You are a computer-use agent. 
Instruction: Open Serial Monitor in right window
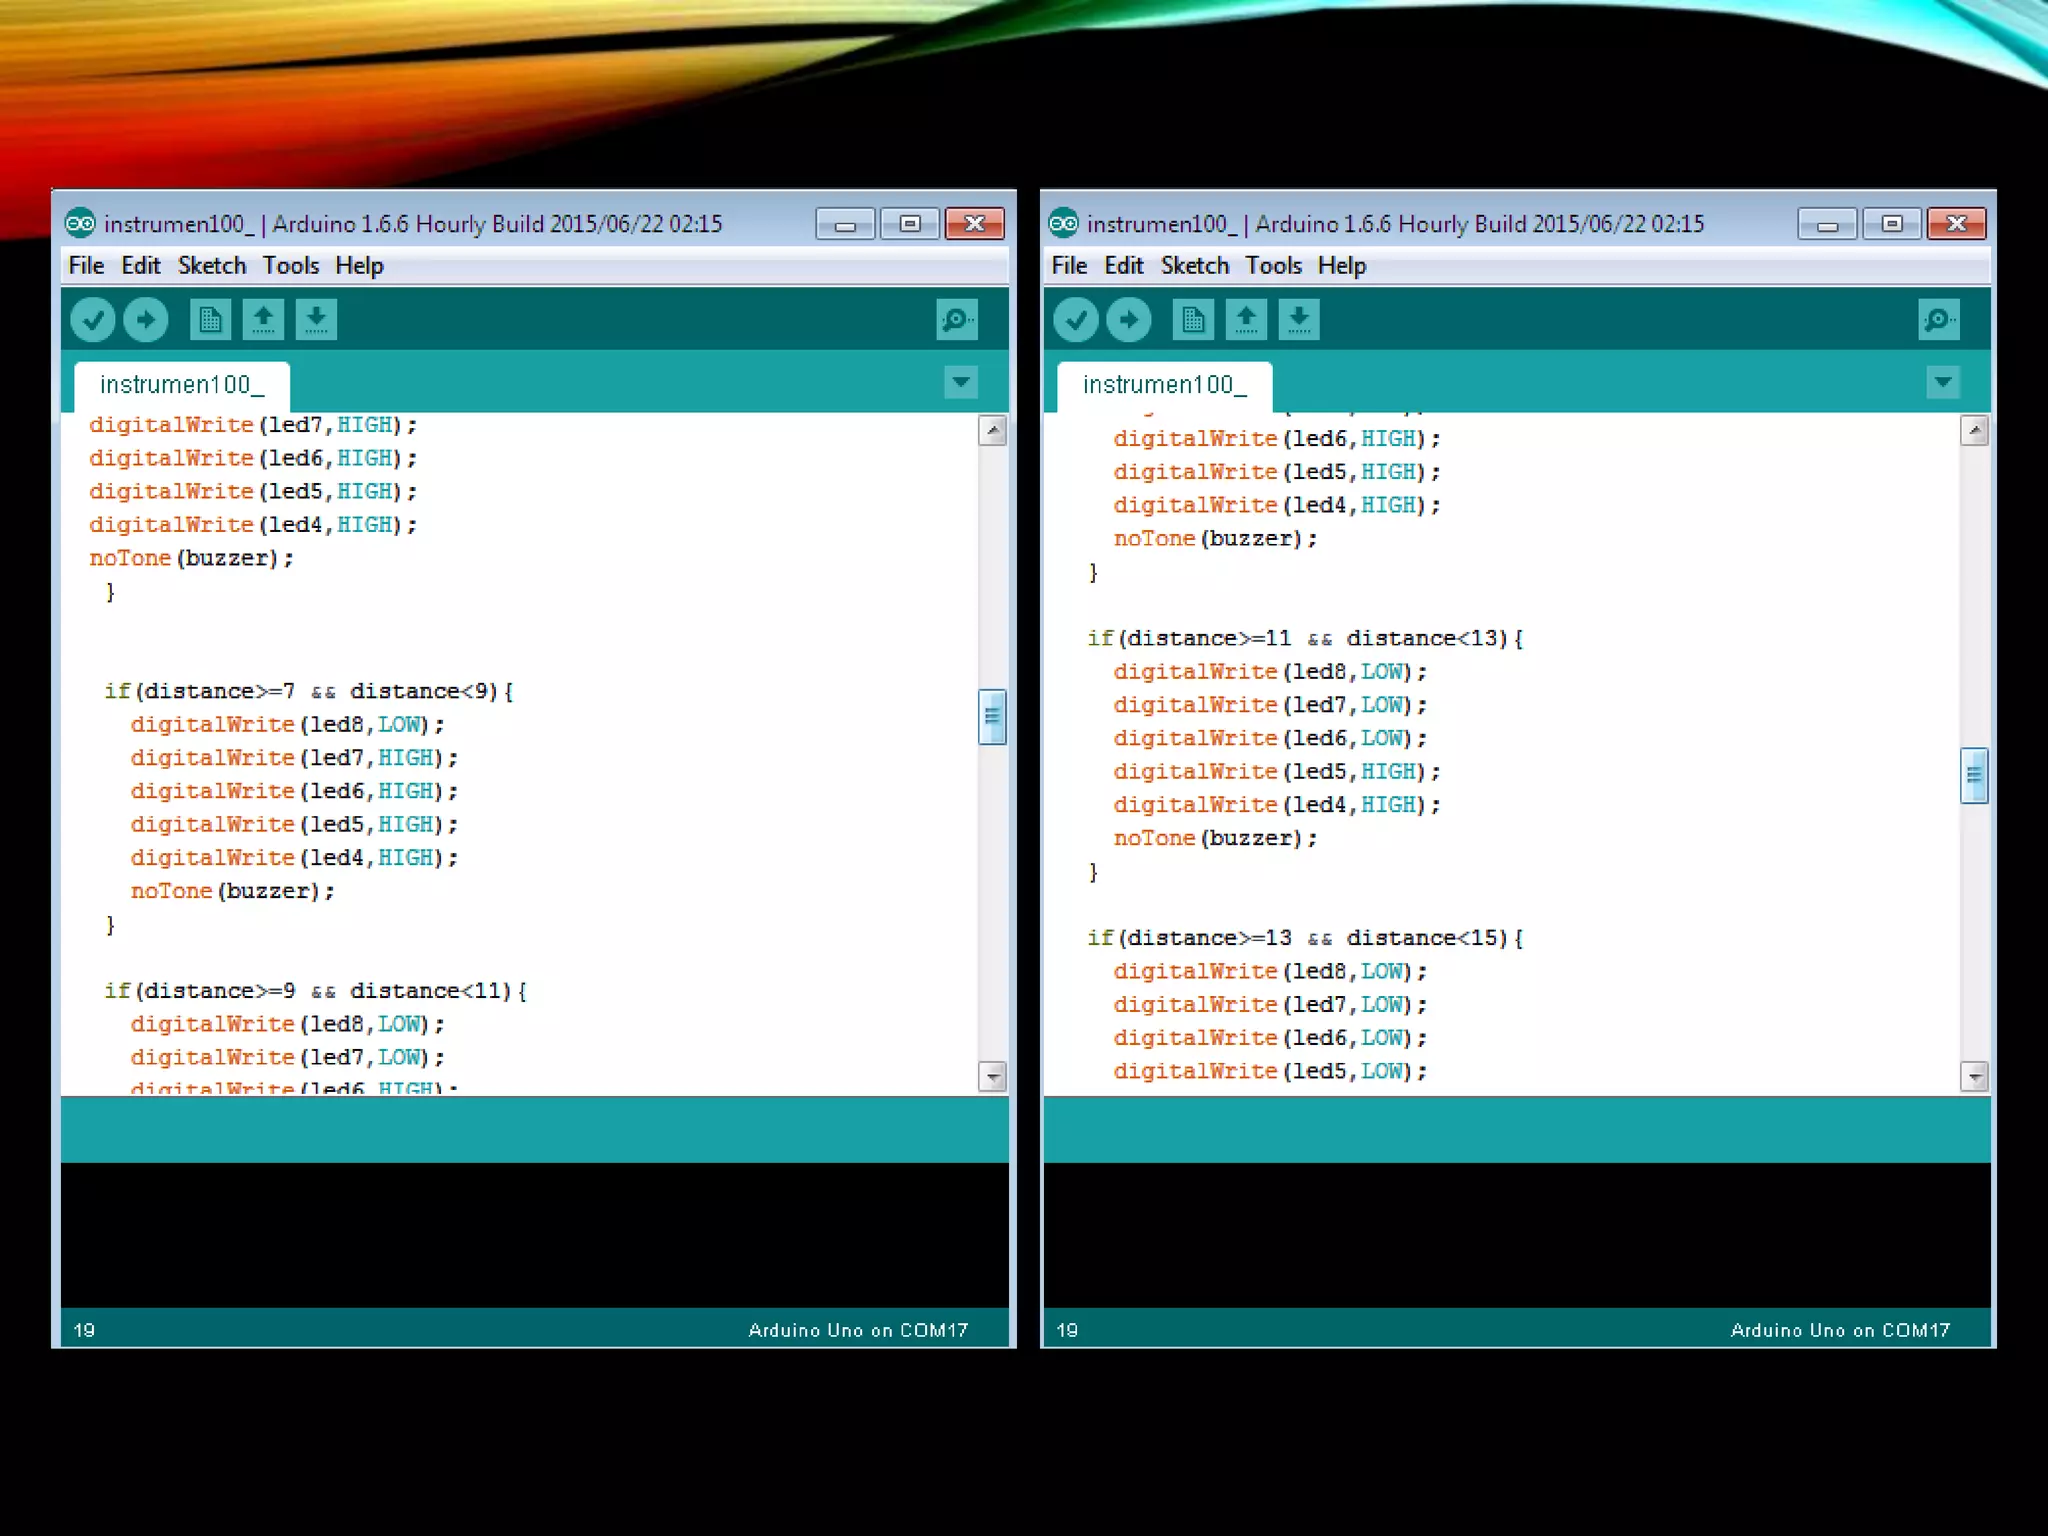[1939, 320]
